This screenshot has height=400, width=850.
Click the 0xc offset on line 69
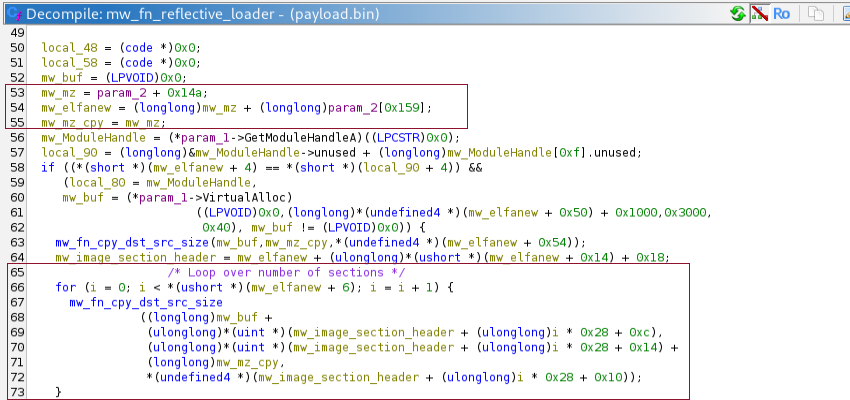pos(640,332)
